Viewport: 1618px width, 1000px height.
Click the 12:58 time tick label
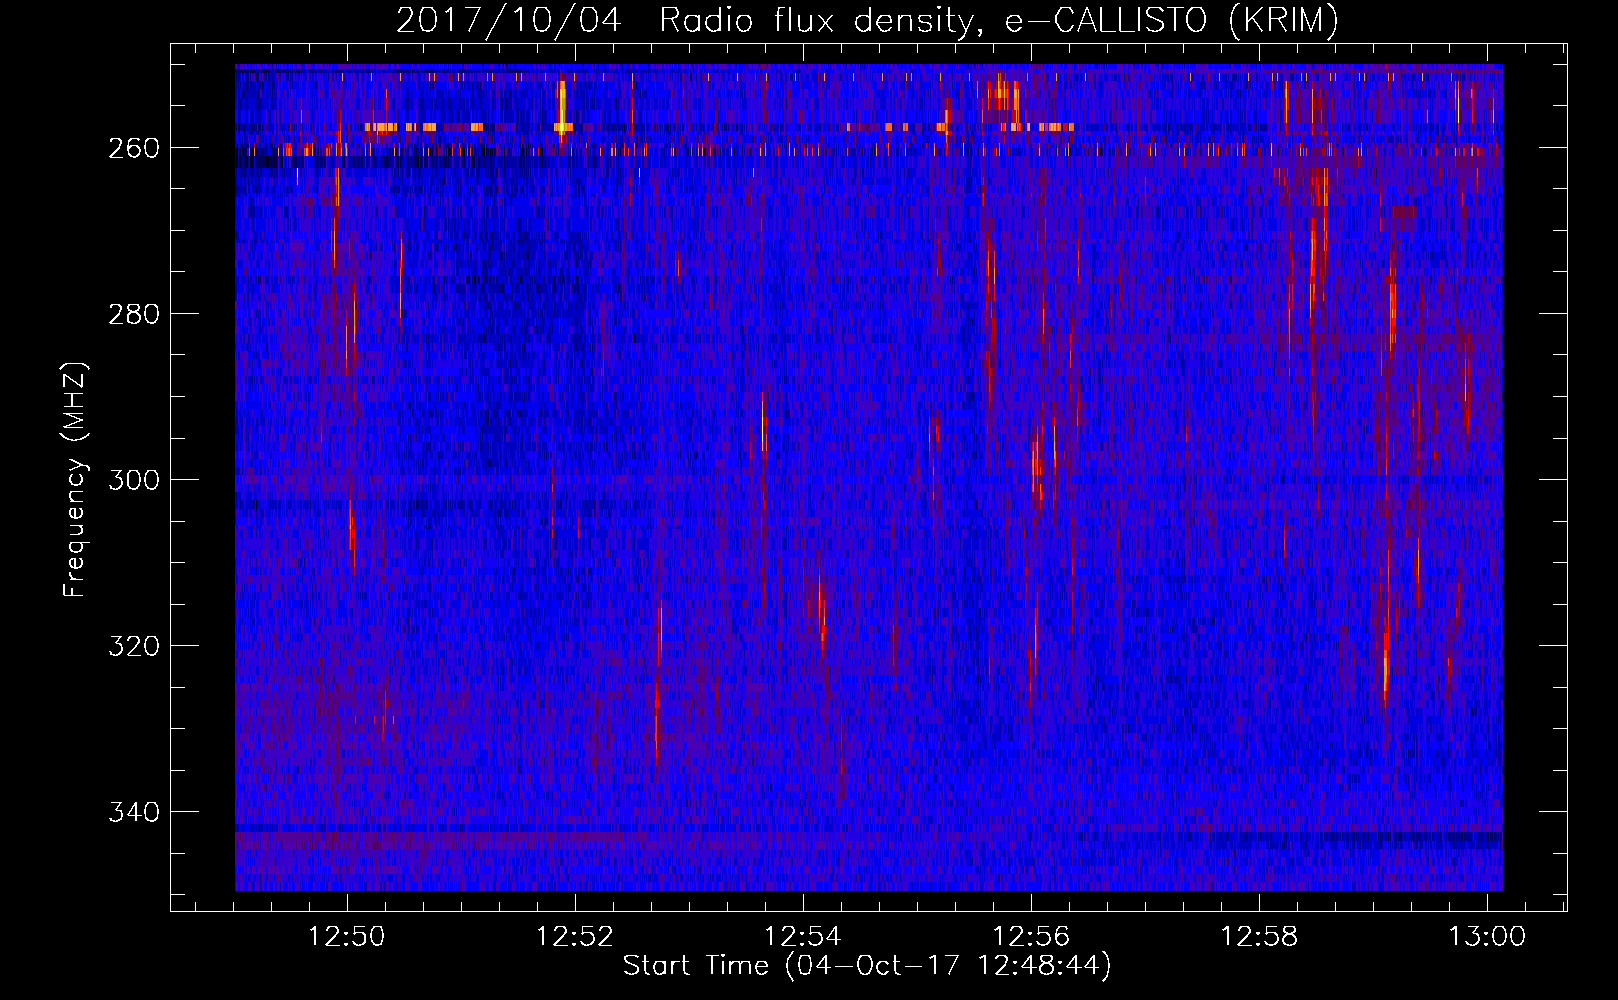[x=1259, y=937]
